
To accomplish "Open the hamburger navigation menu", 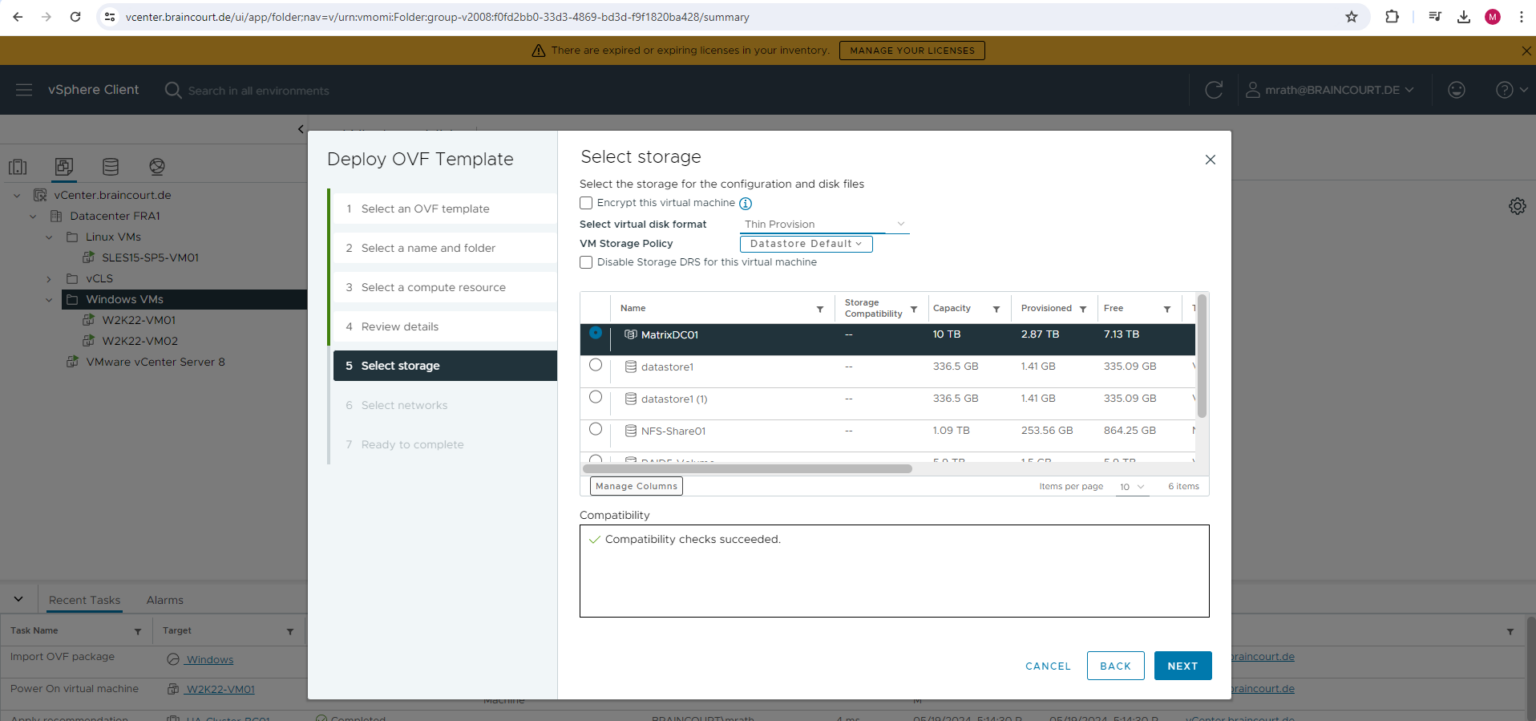I will [x=24, y=89].
